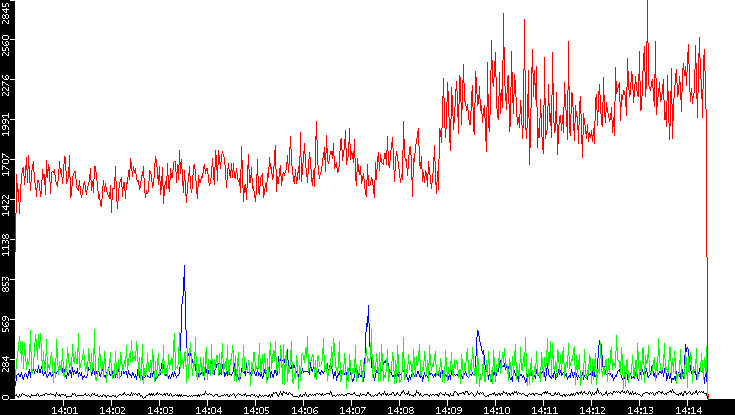Click the 14:02 time axis label

click(x=112, y=410)
